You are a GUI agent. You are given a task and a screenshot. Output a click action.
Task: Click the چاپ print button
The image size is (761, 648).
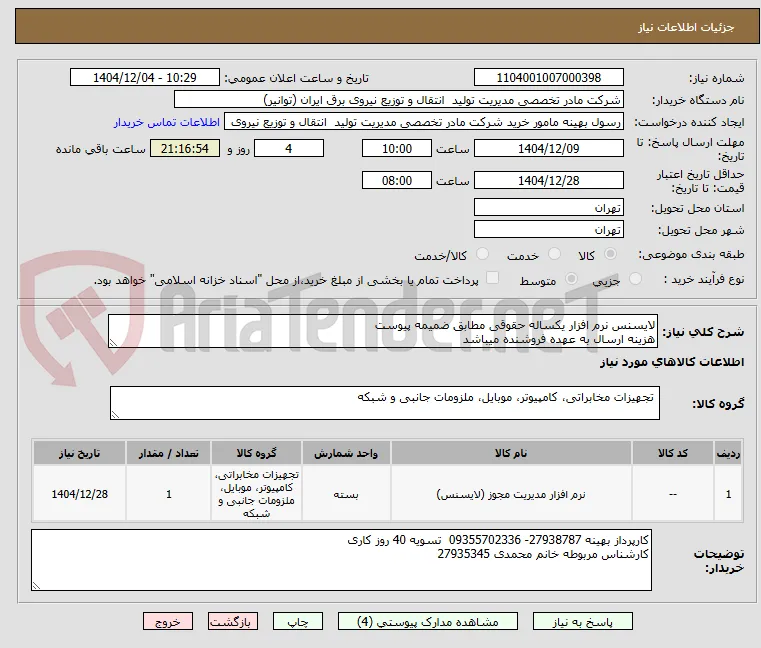(298, 621)
